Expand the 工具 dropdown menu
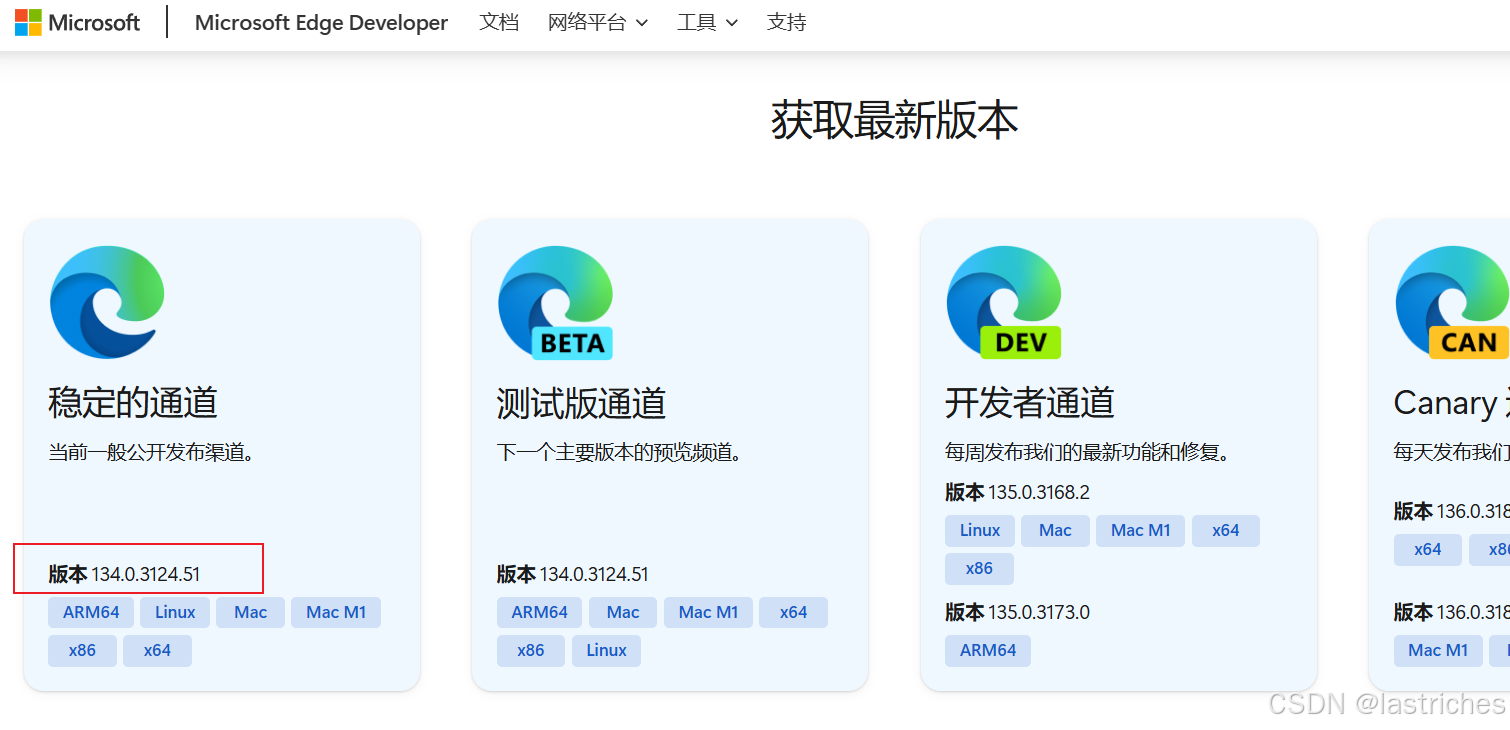 click(x=707, y=22)
